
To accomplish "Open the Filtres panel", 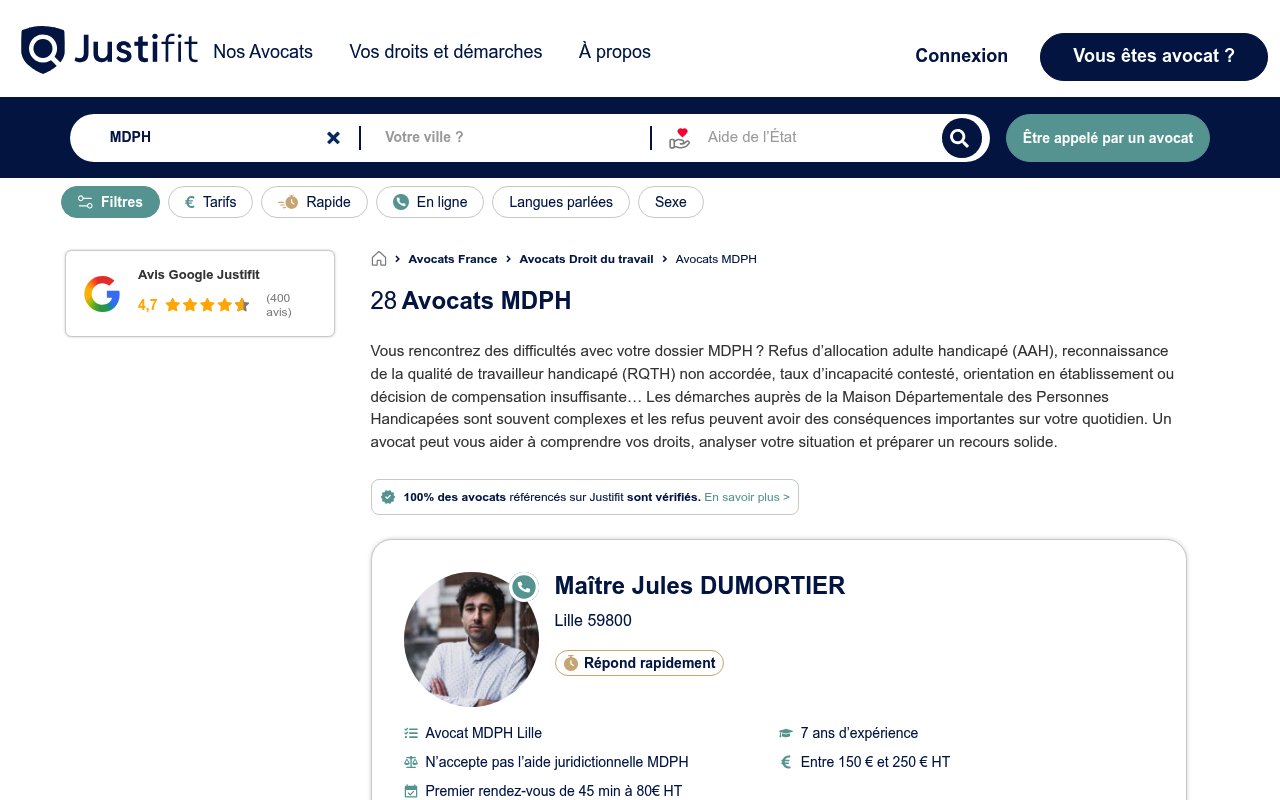I will (x=110, y=202).
